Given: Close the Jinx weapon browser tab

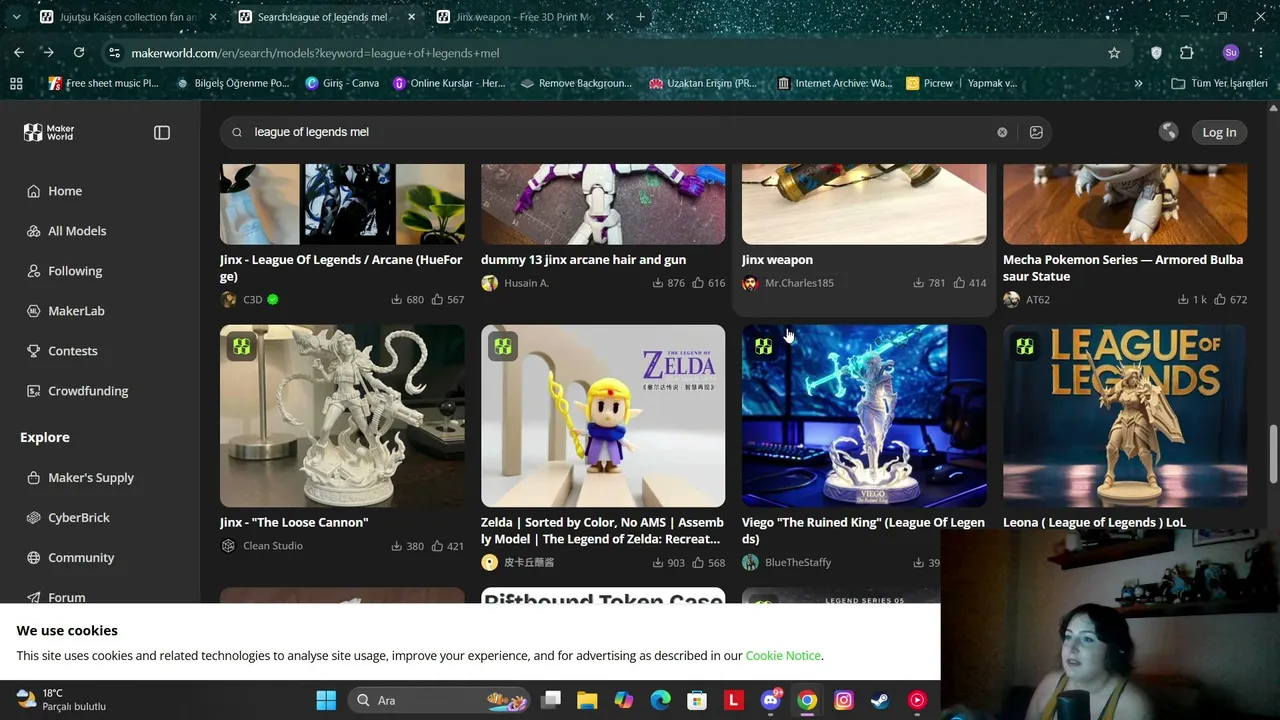Looking at the screenshot, I should tap(610, 17).
